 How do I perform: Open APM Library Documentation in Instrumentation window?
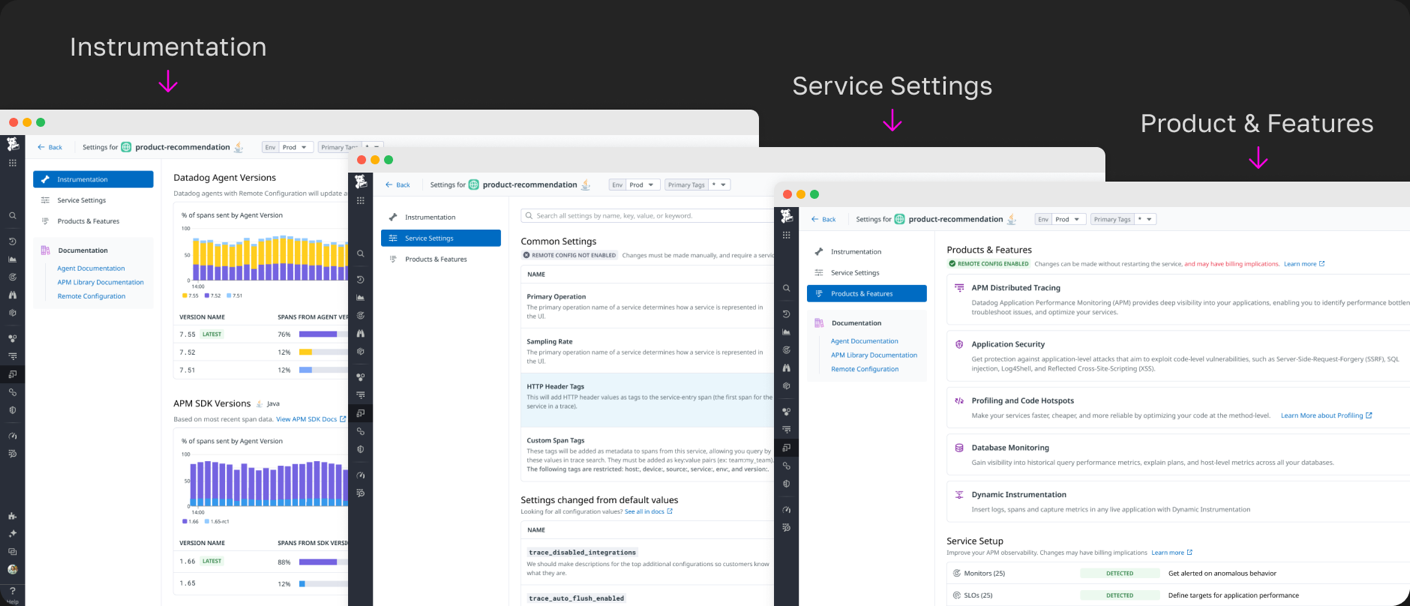tap(100, 282)
